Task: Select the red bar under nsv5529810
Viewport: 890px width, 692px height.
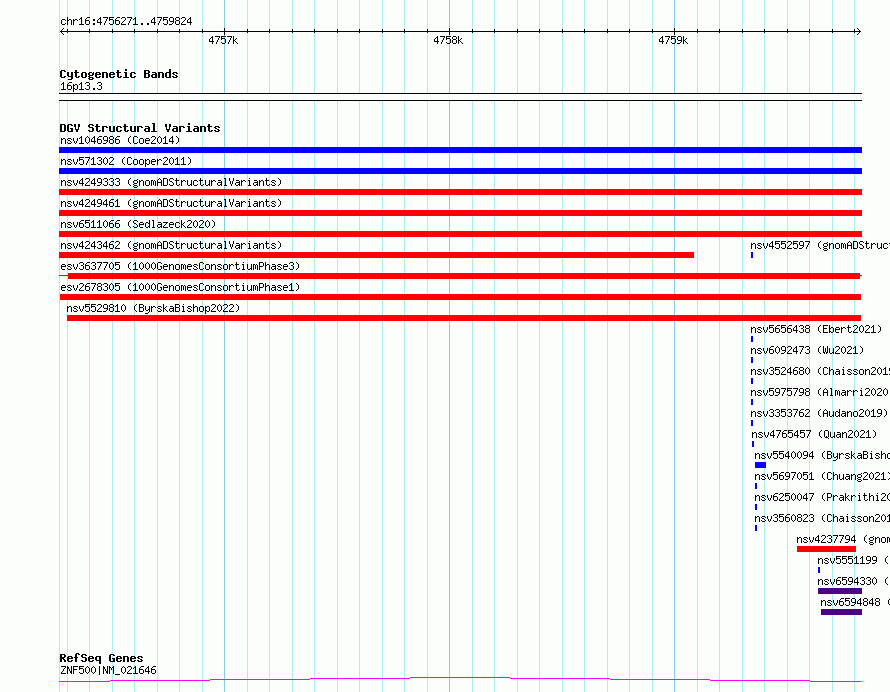Action: point(464,318)
